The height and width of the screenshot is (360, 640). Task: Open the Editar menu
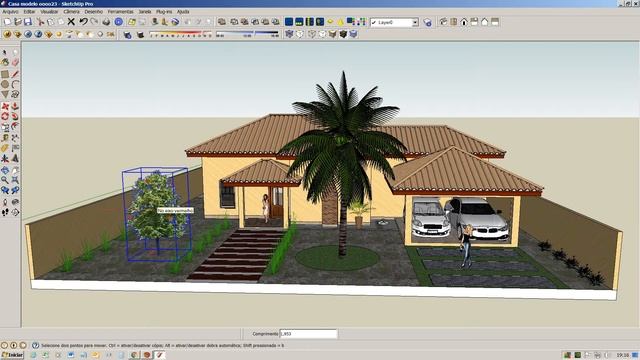[x=29, y=11]
